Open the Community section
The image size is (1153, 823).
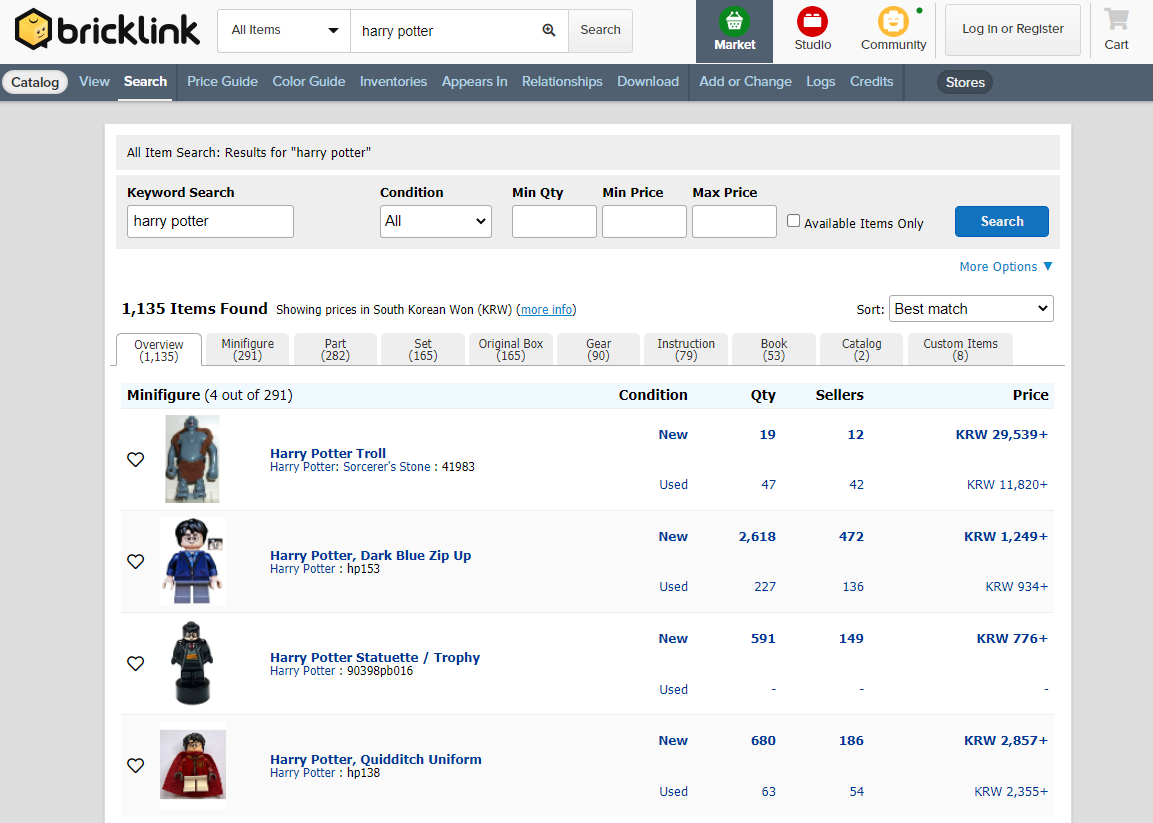pos(893,31)
